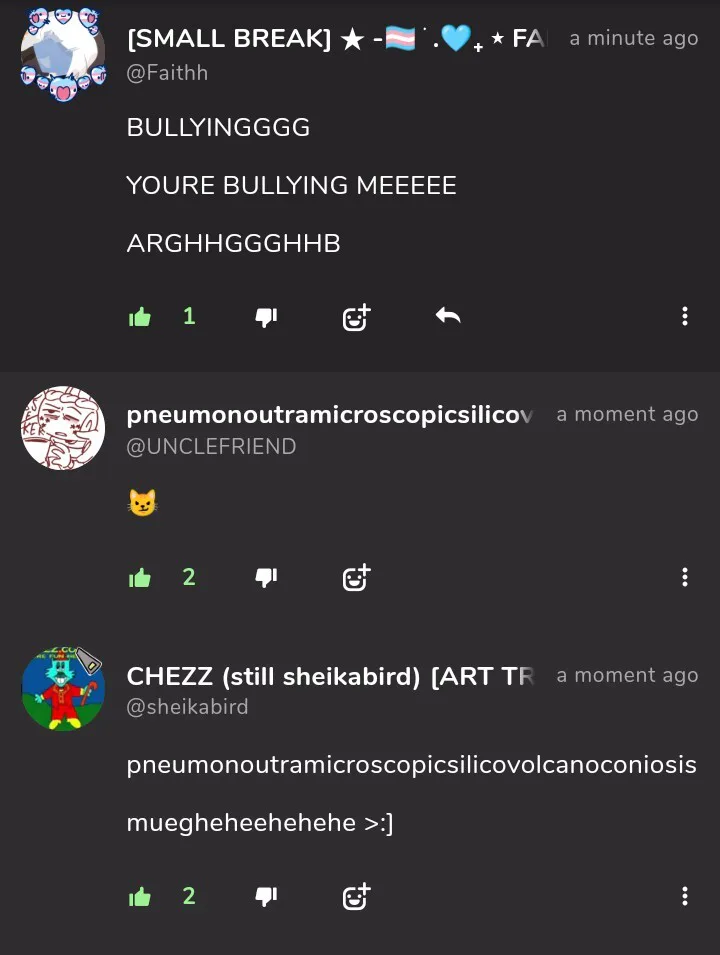
Task: Like the cat emoji comment by UNCLEFRIEND
Action: pos(140,577)
